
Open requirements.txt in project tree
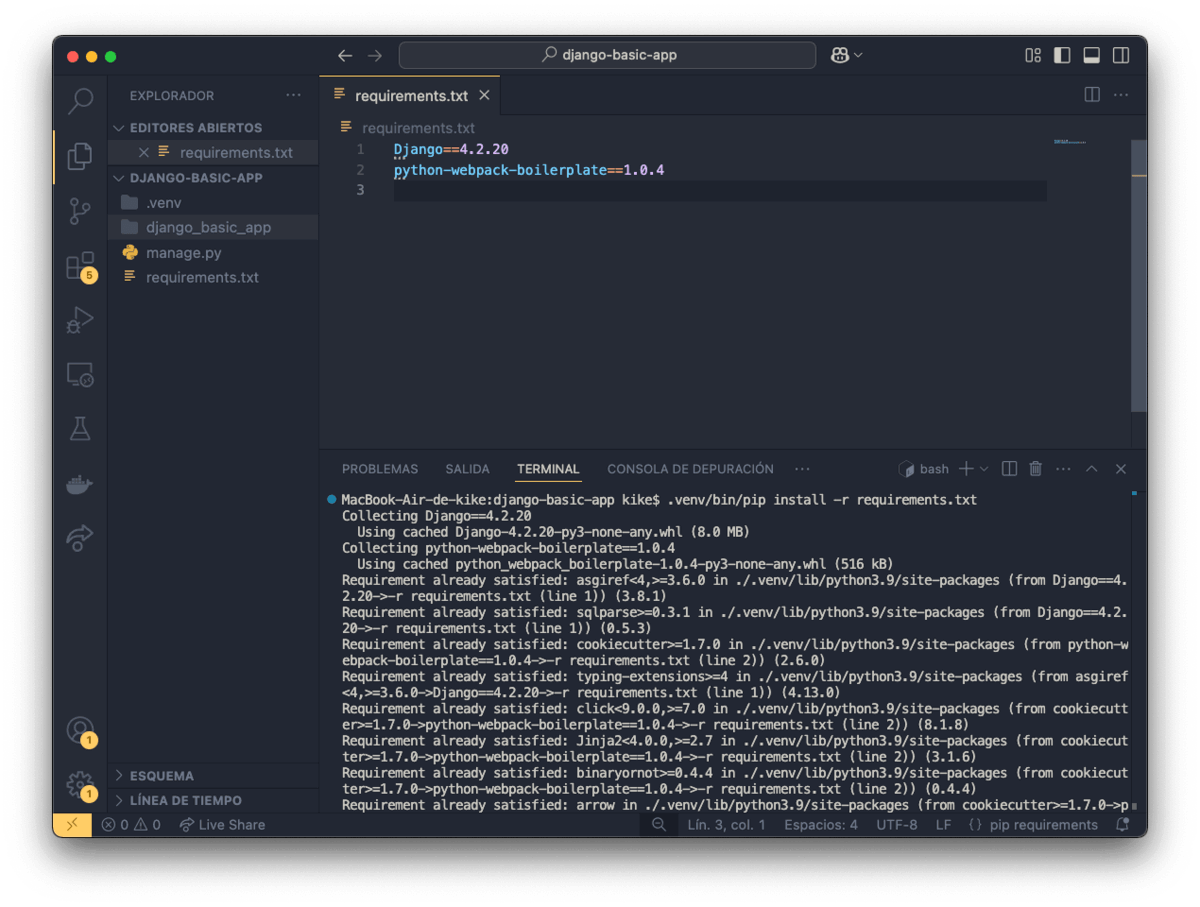(x=213, y=278)
